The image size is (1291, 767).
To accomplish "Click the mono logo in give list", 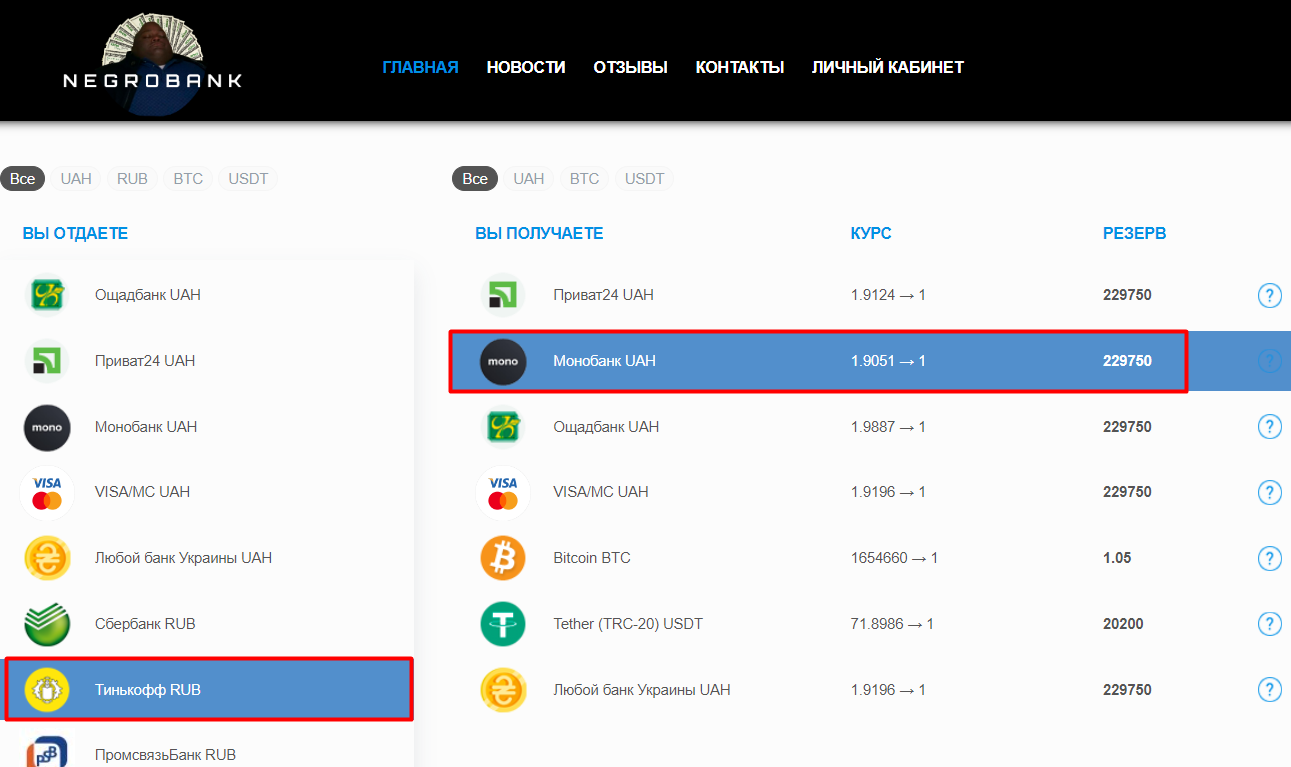I will pos(47,427).
